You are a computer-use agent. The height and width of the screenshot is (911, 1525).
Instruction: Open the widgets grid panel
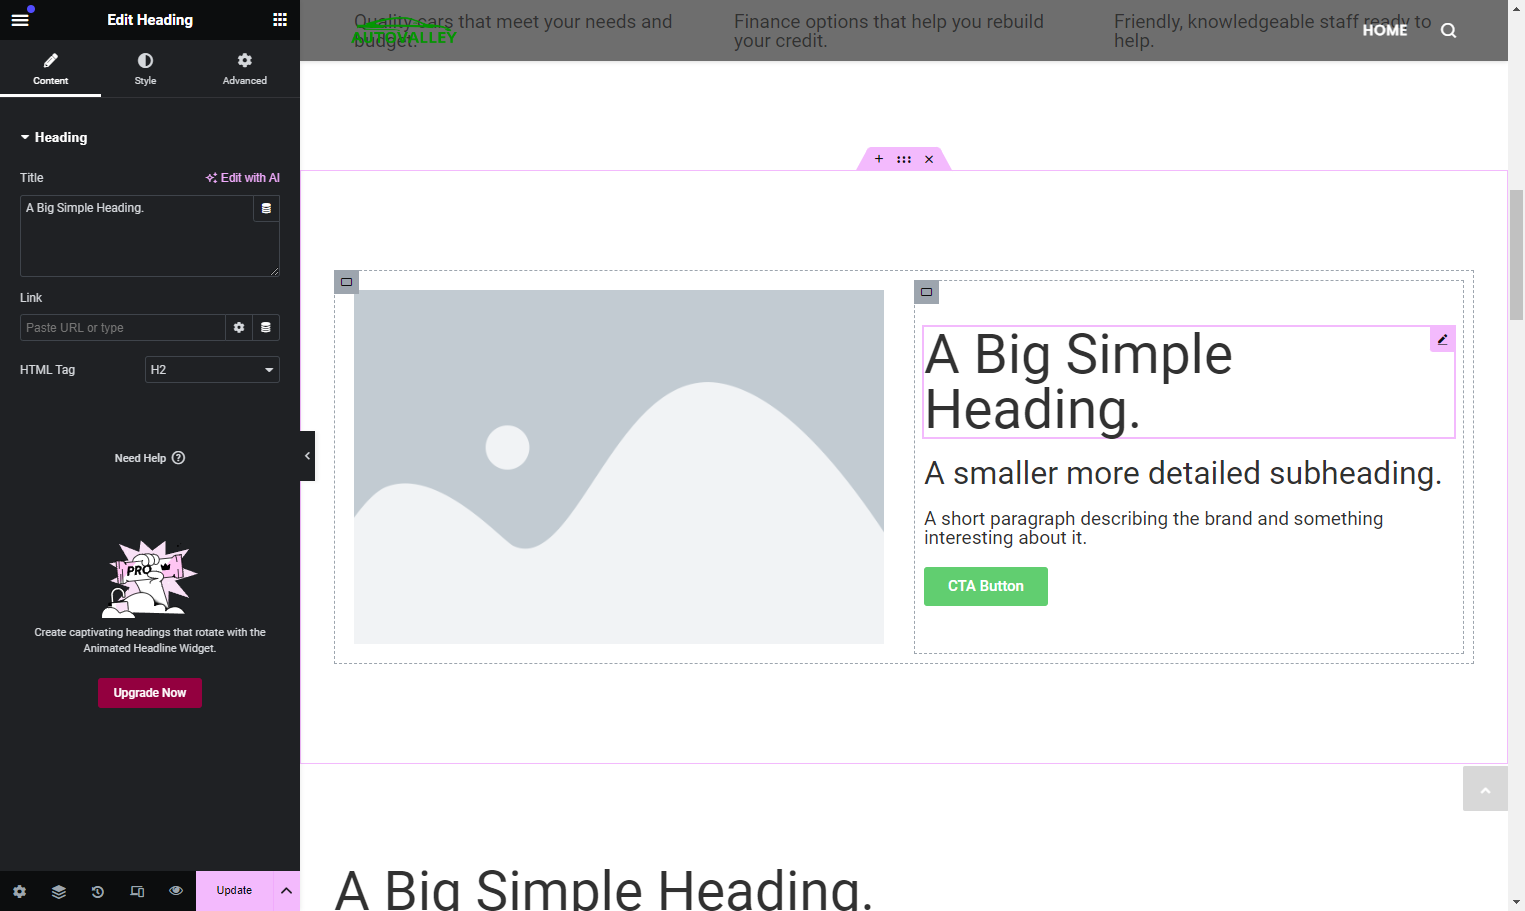(x=280, y=19)
